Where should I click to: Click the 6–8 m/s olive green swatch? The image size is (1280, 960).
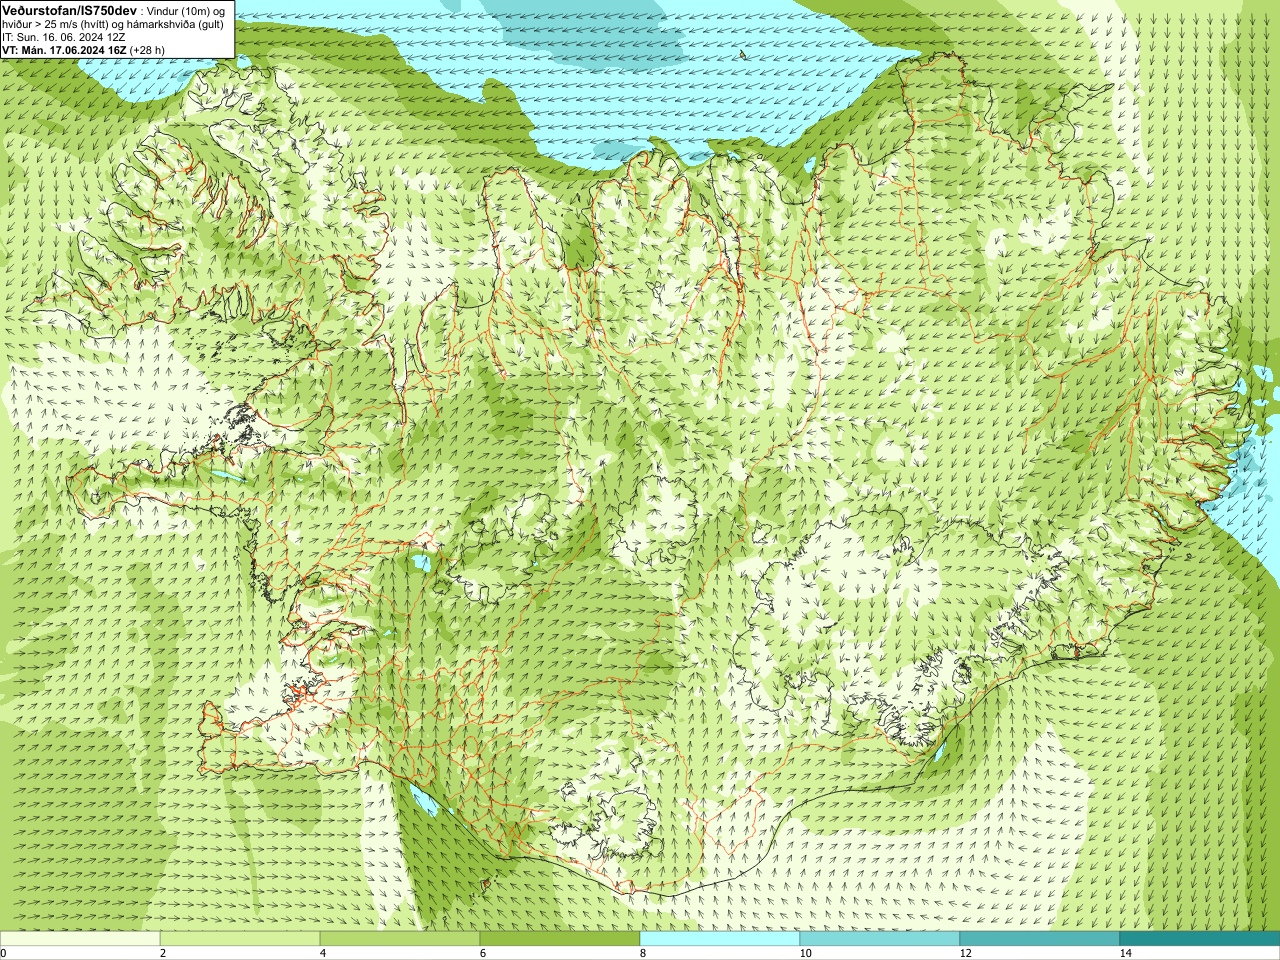point(560,939)
